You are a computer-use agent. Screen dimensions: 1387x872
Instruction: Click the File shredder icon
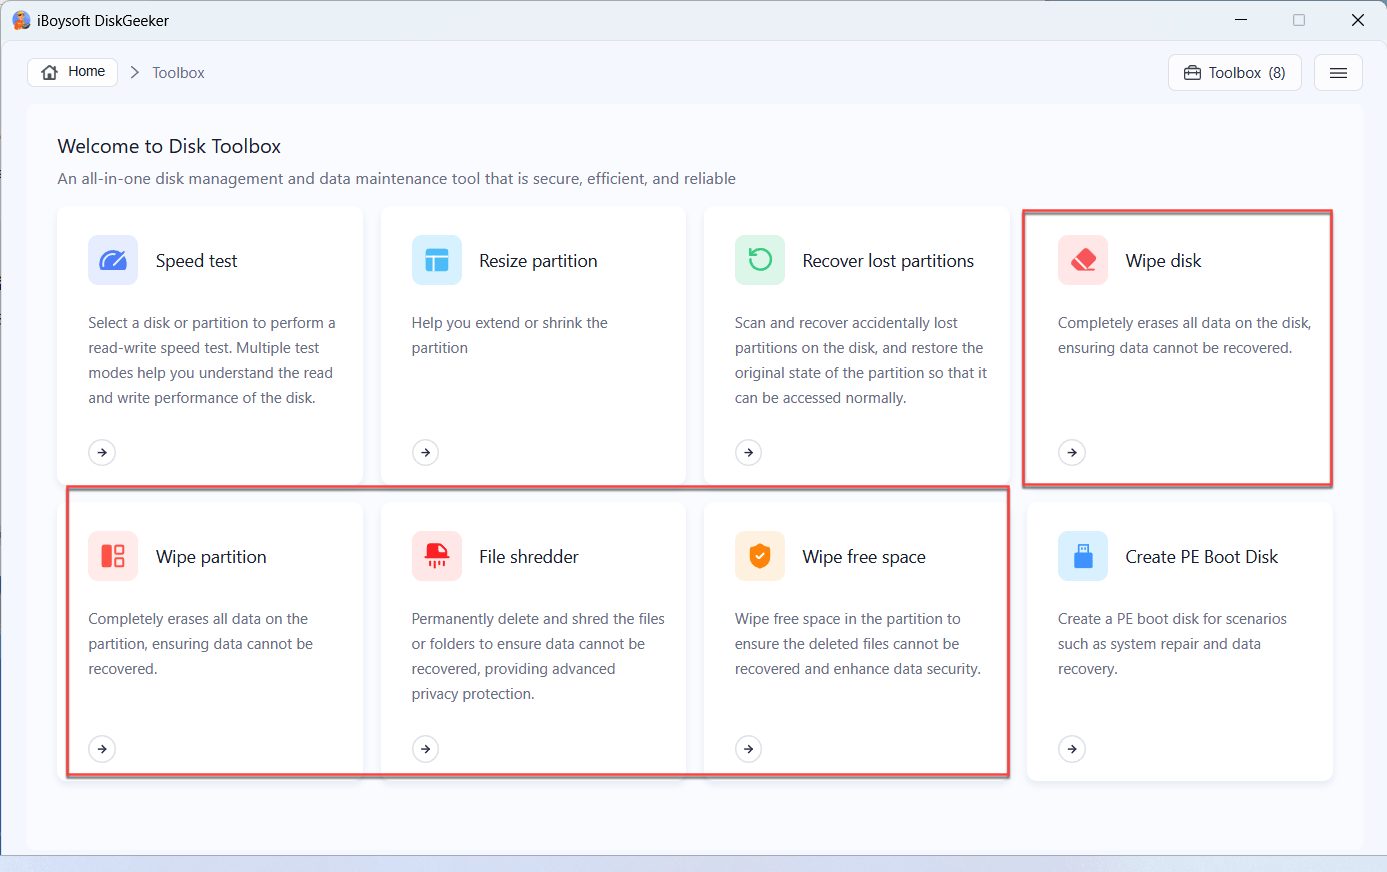click(x=437, y=556)
